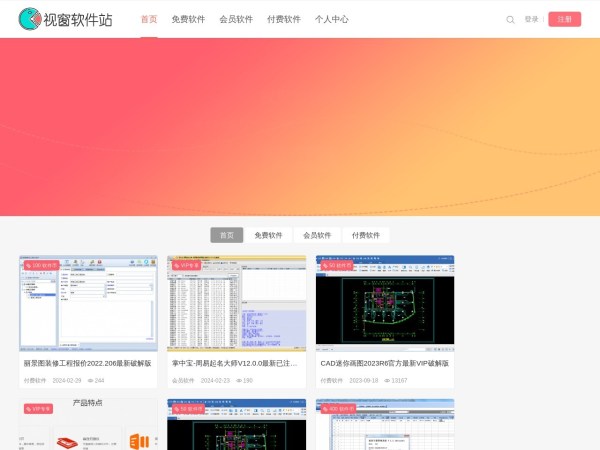The image size is (600, 450).
Task: Click the 登录 login link
Action: [531, 19]
